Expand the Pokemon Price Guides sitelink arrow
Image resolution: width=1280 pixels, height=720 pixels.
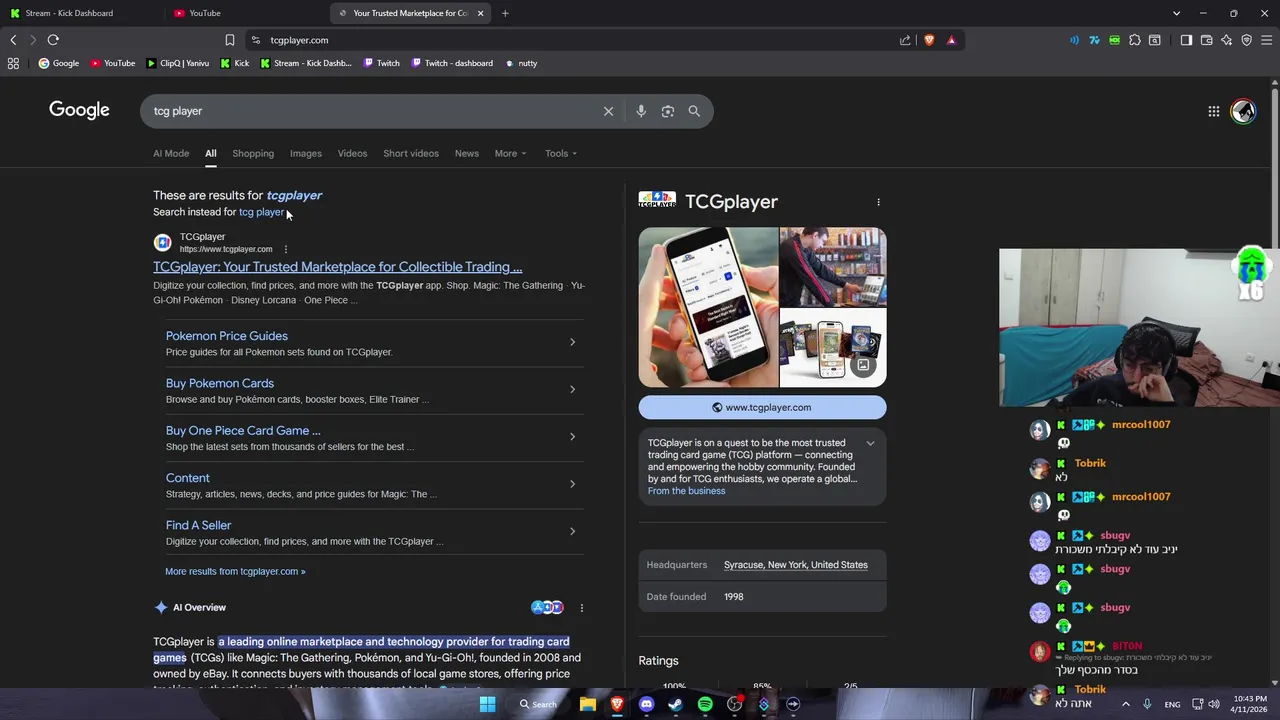coord(572,342)
